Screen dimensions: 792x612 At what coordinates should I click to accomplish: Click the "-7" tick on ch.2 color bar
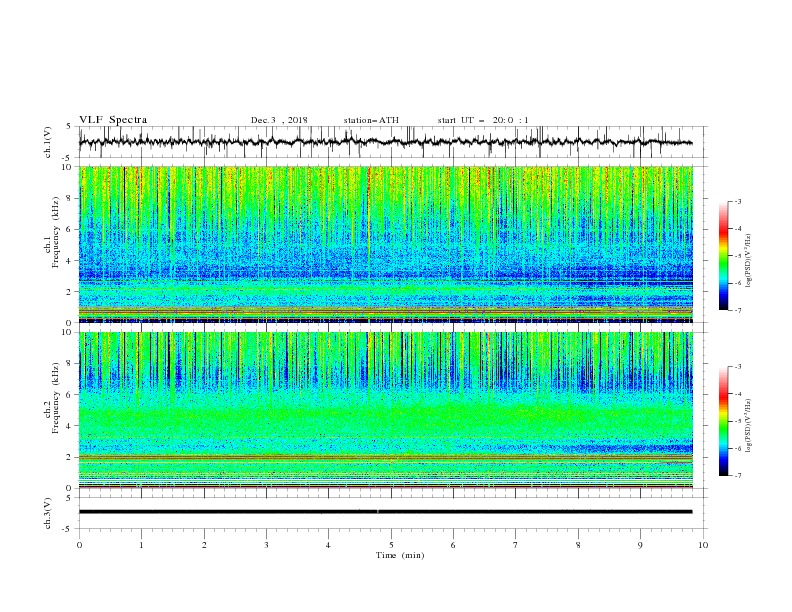coord(737,475)
